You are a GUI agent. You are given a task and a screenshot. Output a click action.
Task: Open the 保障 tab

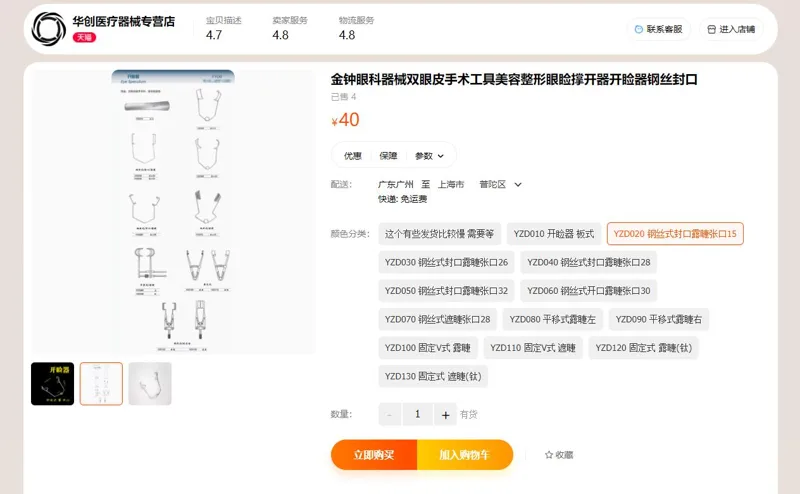[x=388, y=156]
